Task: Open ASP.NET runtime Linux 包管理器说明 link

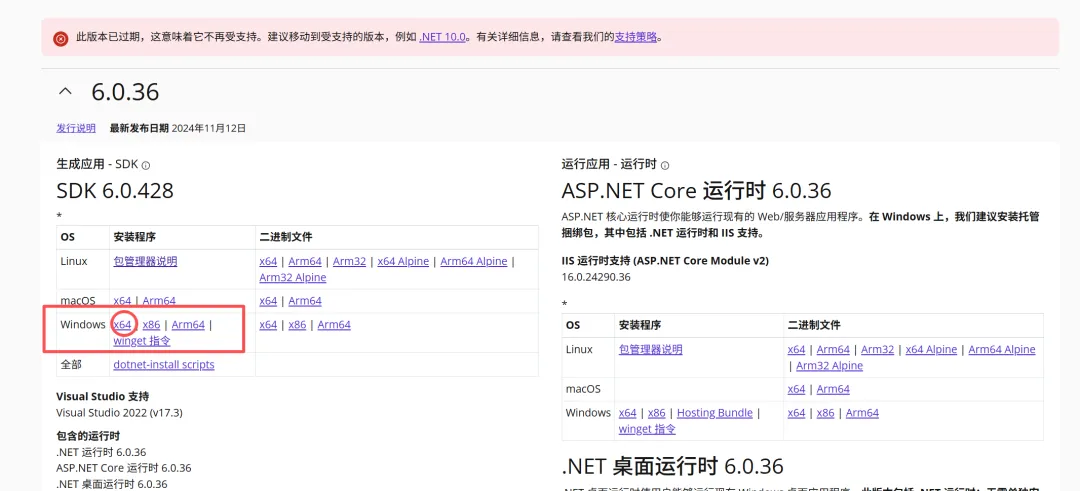Action: click(651, 350)
